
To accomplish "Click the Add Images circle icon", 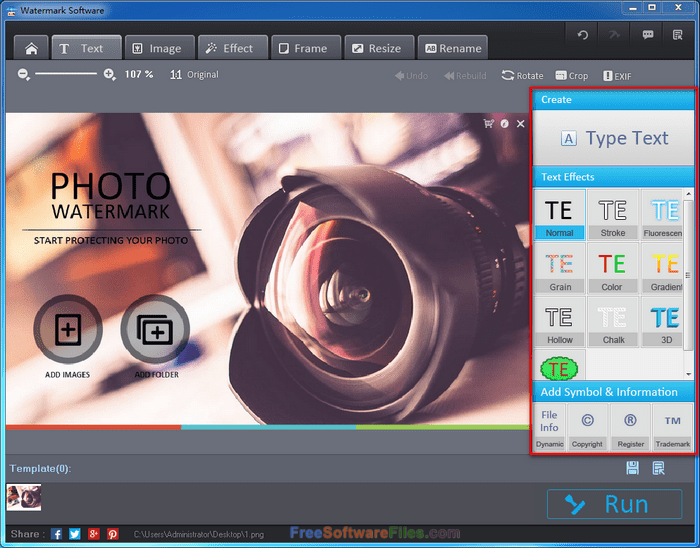I will pos(68,329).
